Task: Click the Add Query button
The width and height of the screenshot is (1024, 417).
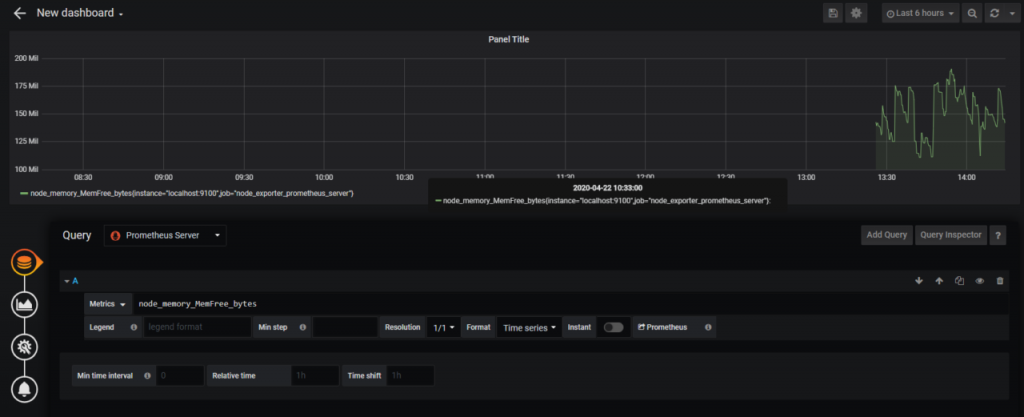Action: coord(886,235)
